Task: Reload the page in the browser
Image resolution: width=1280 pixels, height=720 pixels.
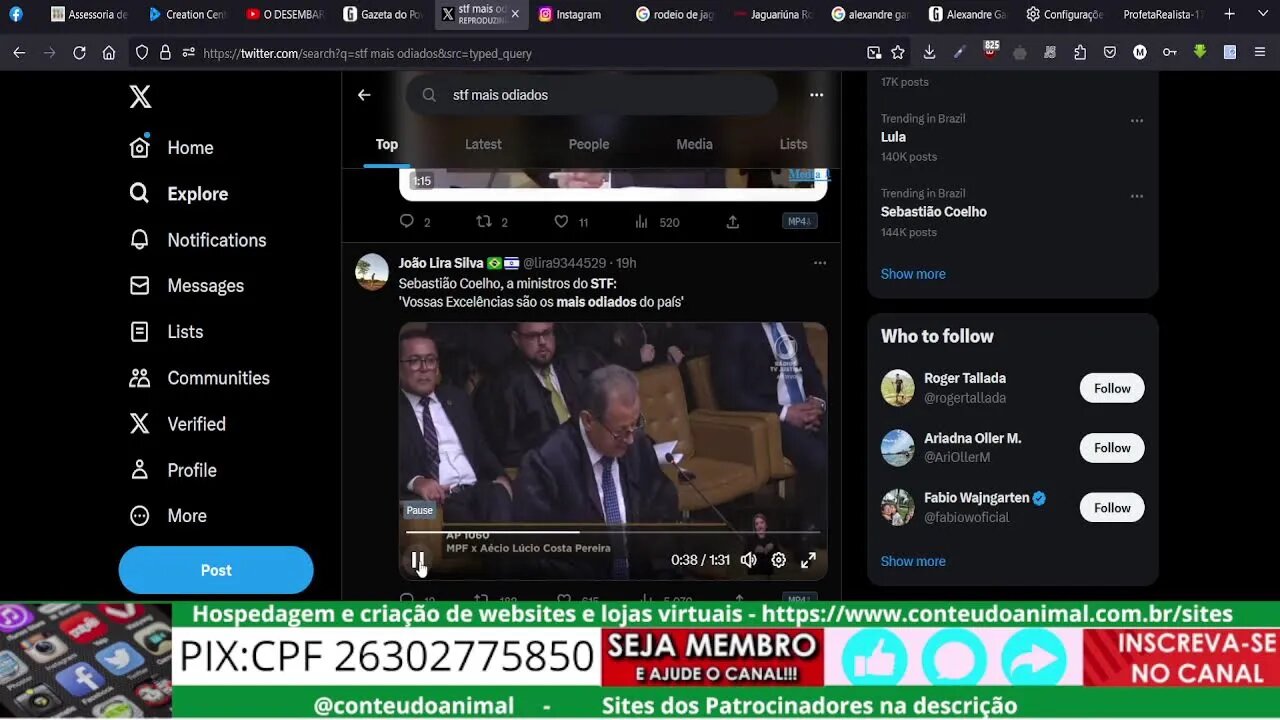Action: tap(79, 53)
